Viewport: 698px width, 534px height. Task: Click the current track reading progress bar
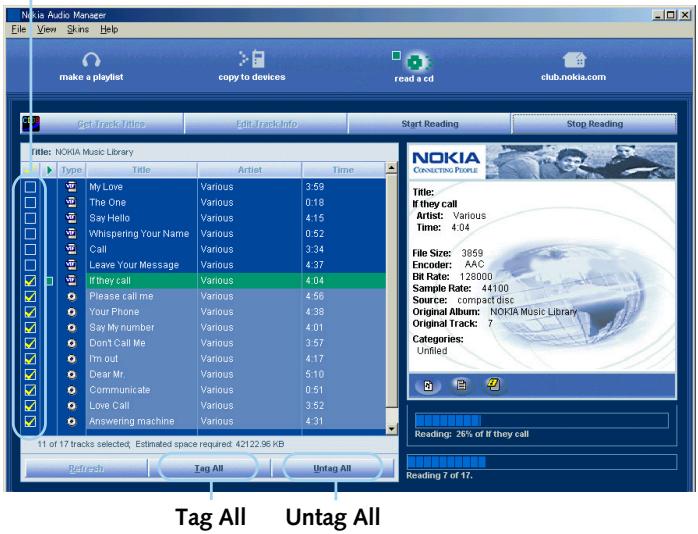(541, 421)
